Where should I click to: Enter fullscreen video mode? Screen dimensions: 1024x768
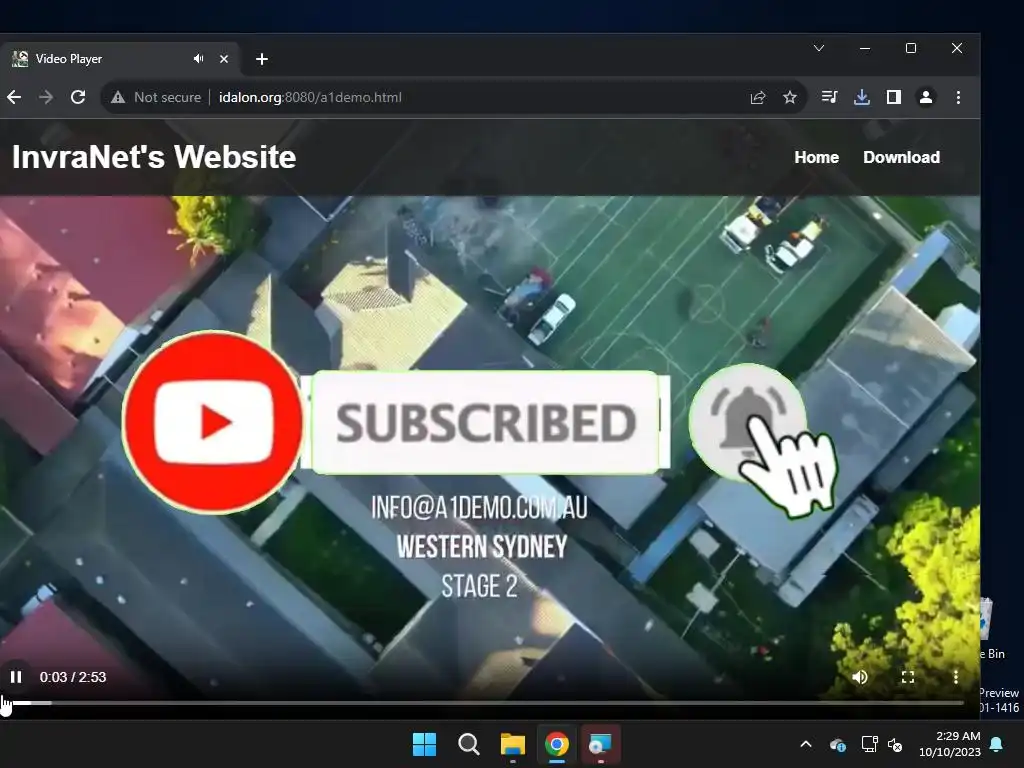point(908,677)
